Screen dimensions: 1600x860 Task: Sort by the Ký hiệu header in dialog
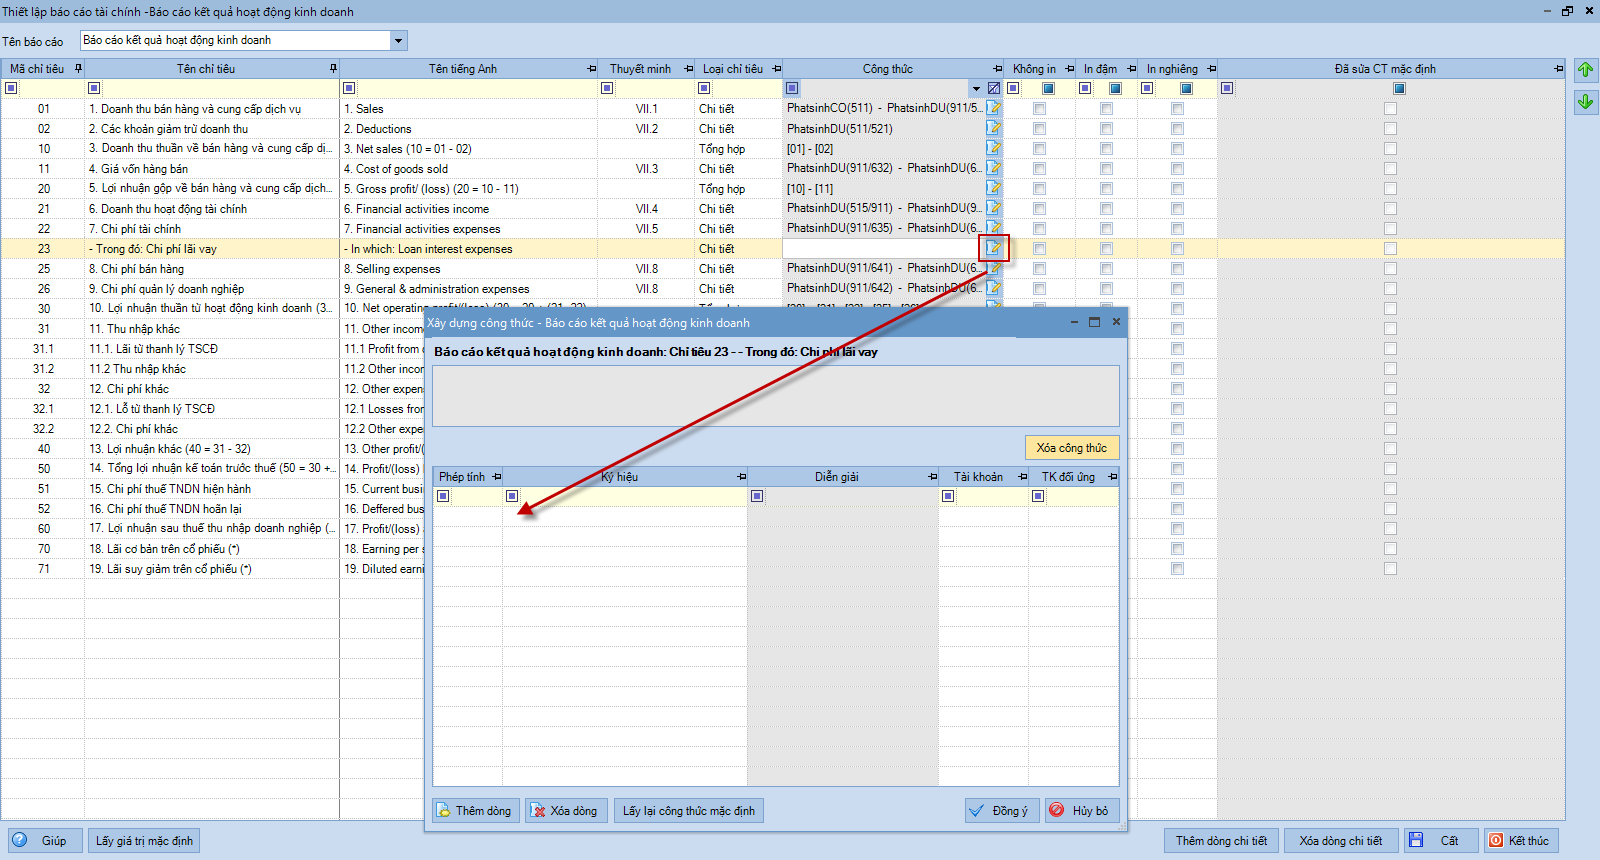[x=619, y=477]
